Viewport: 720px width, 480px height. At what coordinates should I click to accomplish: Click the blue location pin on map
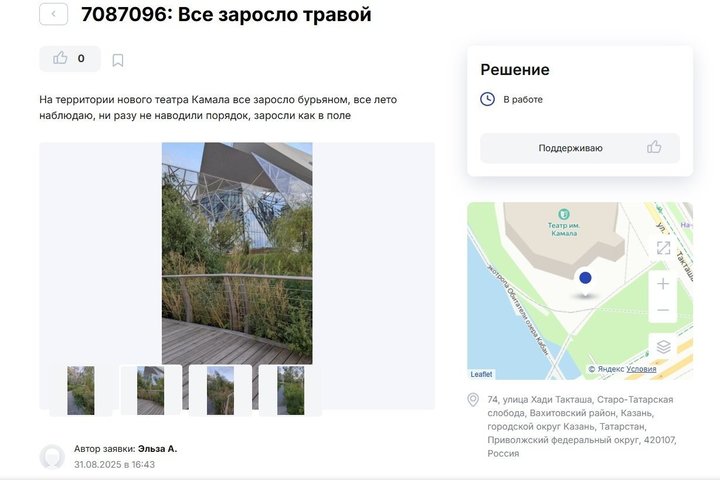(585, 278)
